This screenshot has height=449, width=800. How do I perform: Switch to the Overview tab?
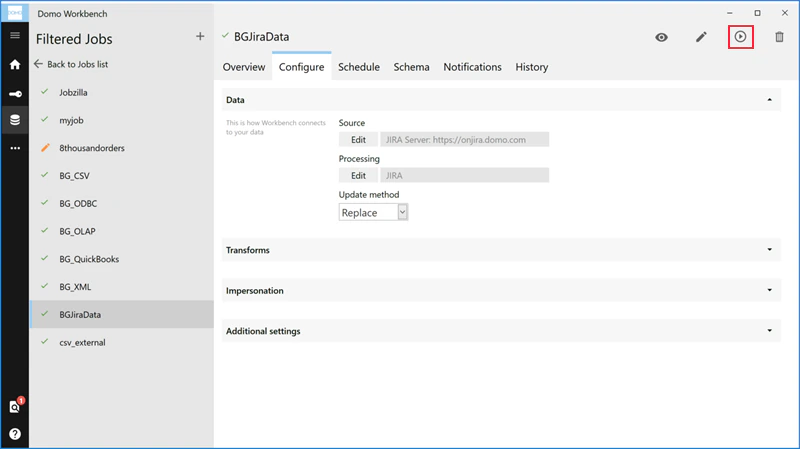click(x=244, y=67)
